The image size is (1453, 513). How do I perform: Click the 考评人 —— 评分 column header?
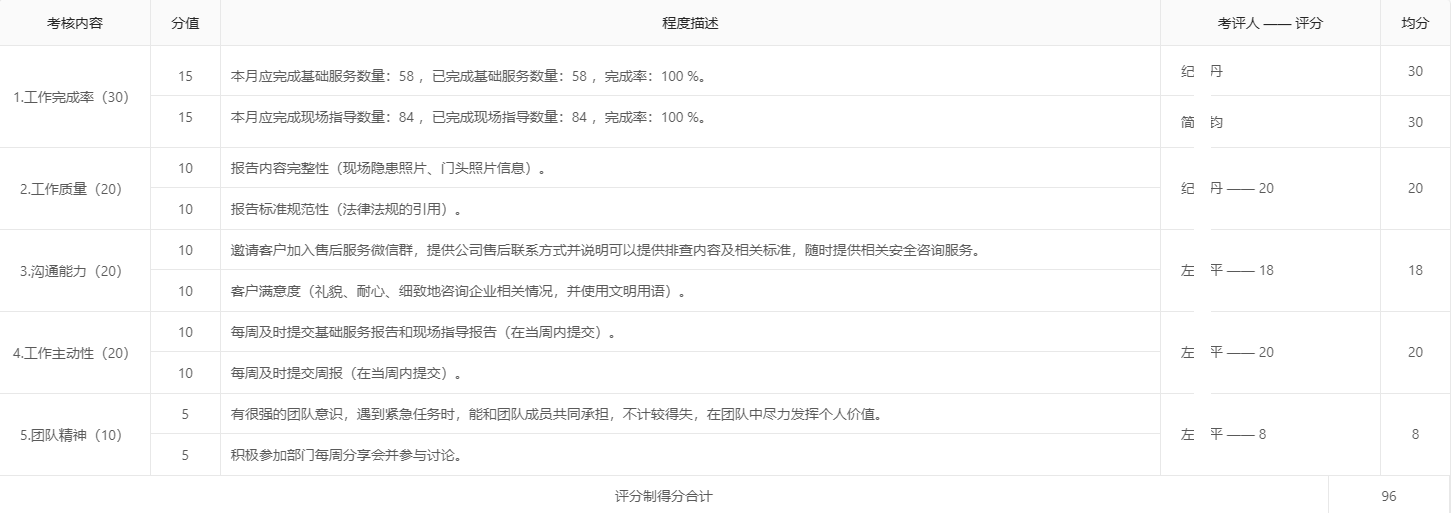pyautogui.click(x=1269, y=24)
